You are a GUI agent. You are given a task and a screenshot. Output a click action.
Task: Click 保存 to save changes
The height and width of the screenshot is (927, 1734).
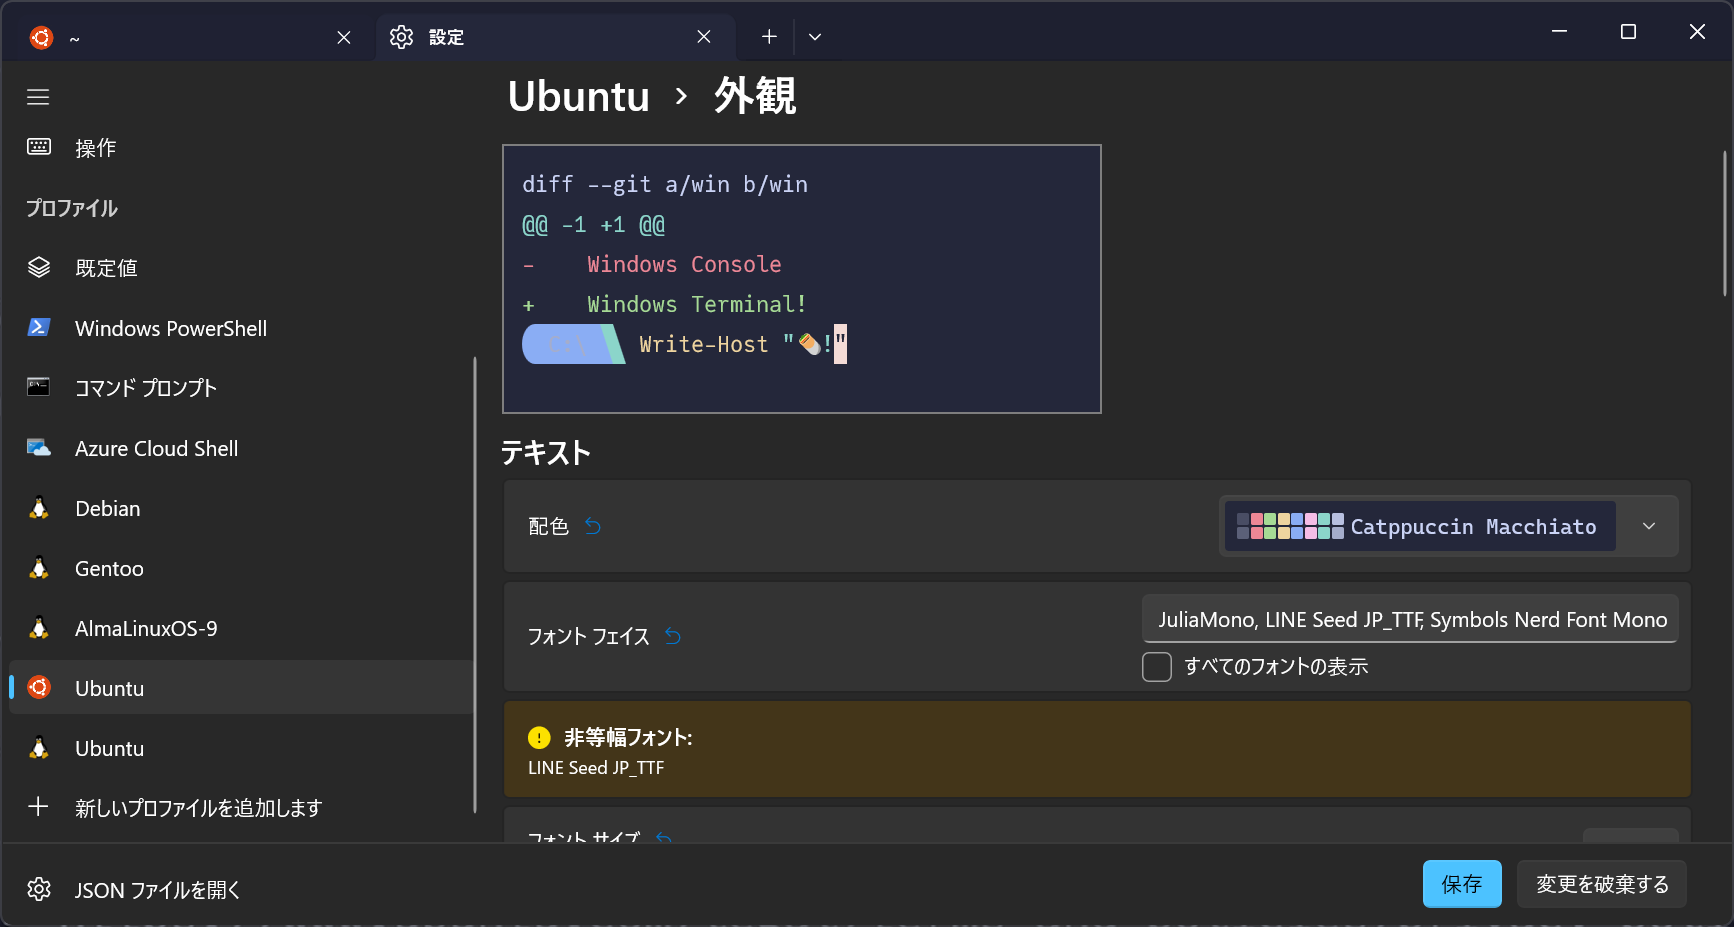1462,884
